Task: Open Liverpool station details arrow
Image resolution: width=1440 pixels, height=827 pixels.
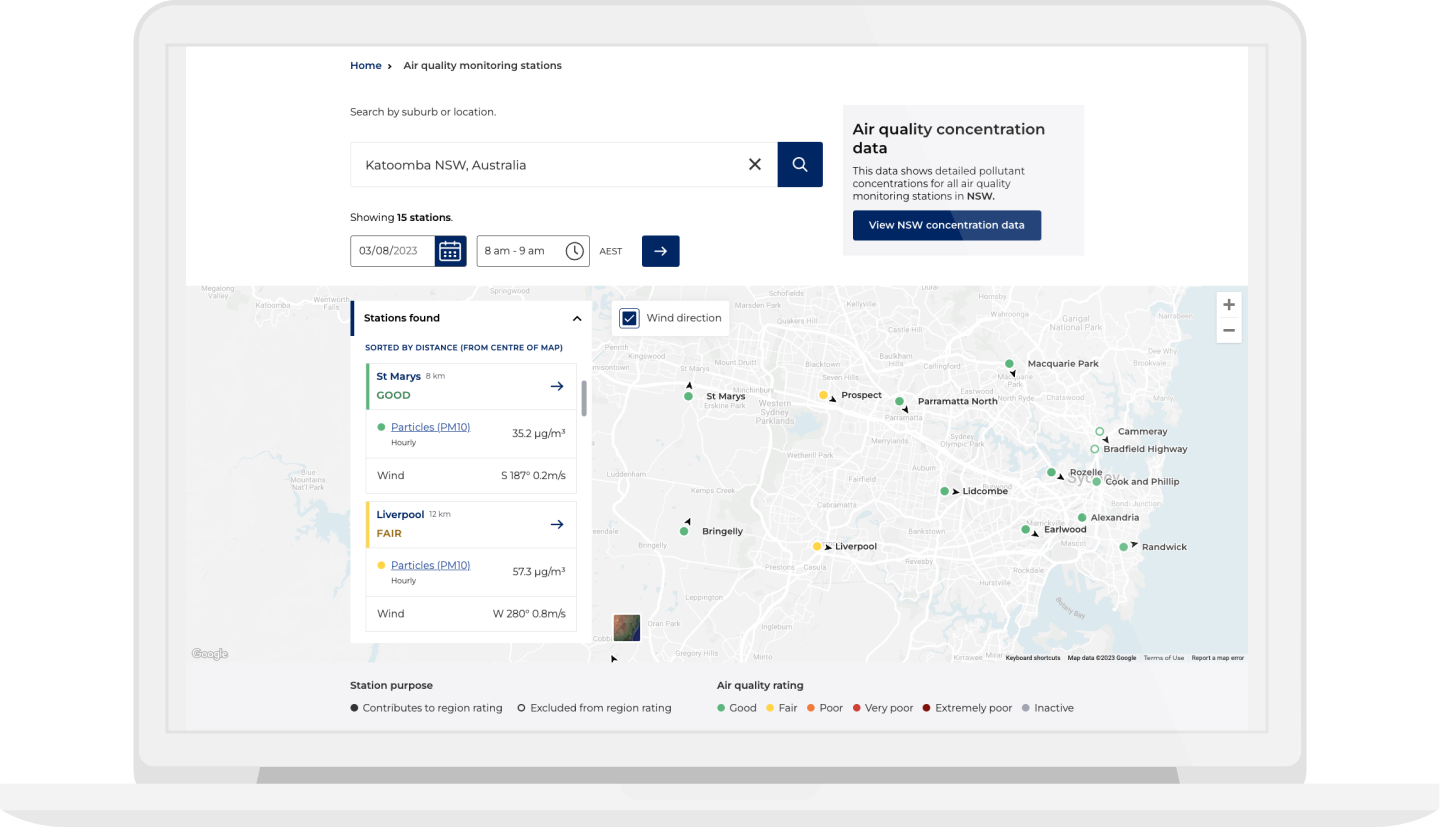Action: pos(557,524)
